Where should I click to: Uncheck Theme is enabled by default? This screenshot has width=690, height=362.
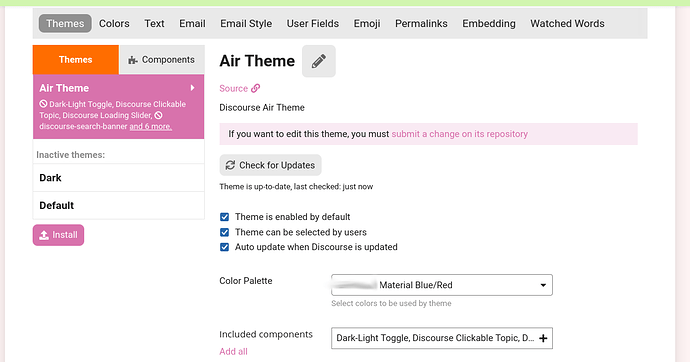pos(224,217)
